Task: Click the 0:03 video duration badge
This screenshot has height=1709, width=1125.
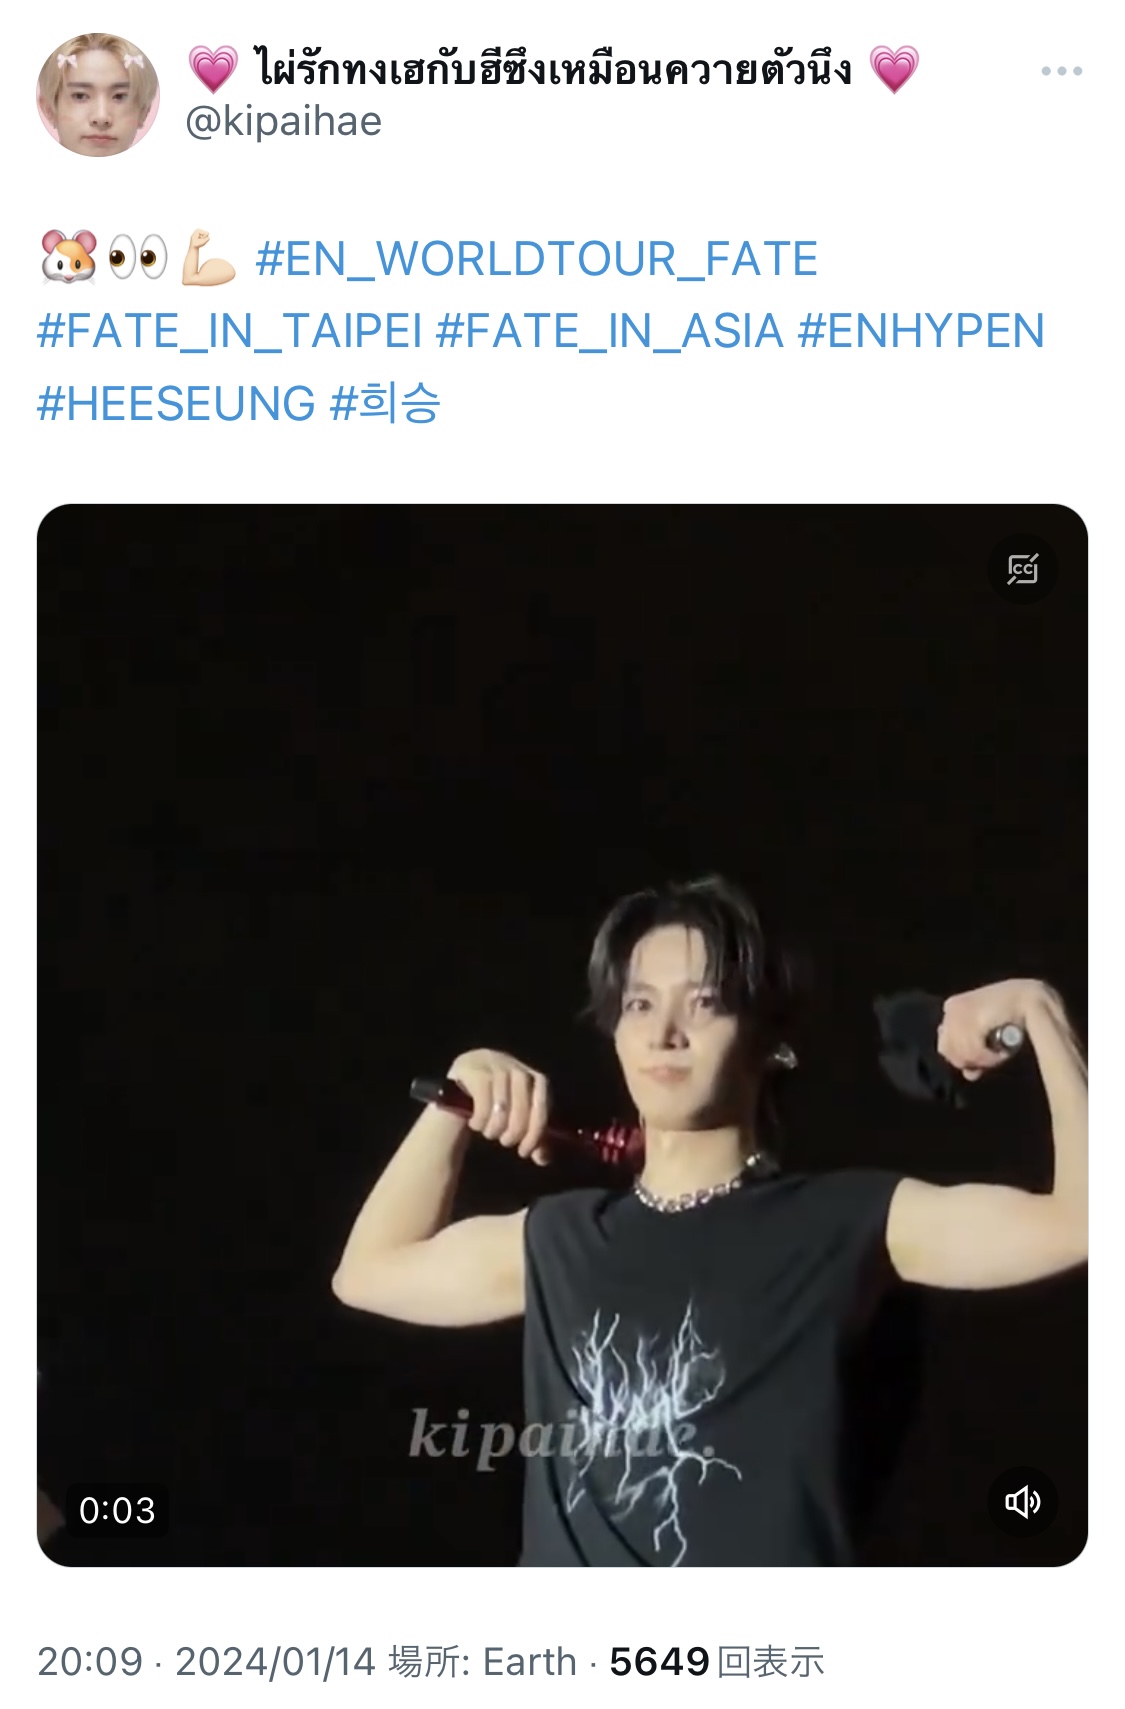Action: (x=117, y=1510)
